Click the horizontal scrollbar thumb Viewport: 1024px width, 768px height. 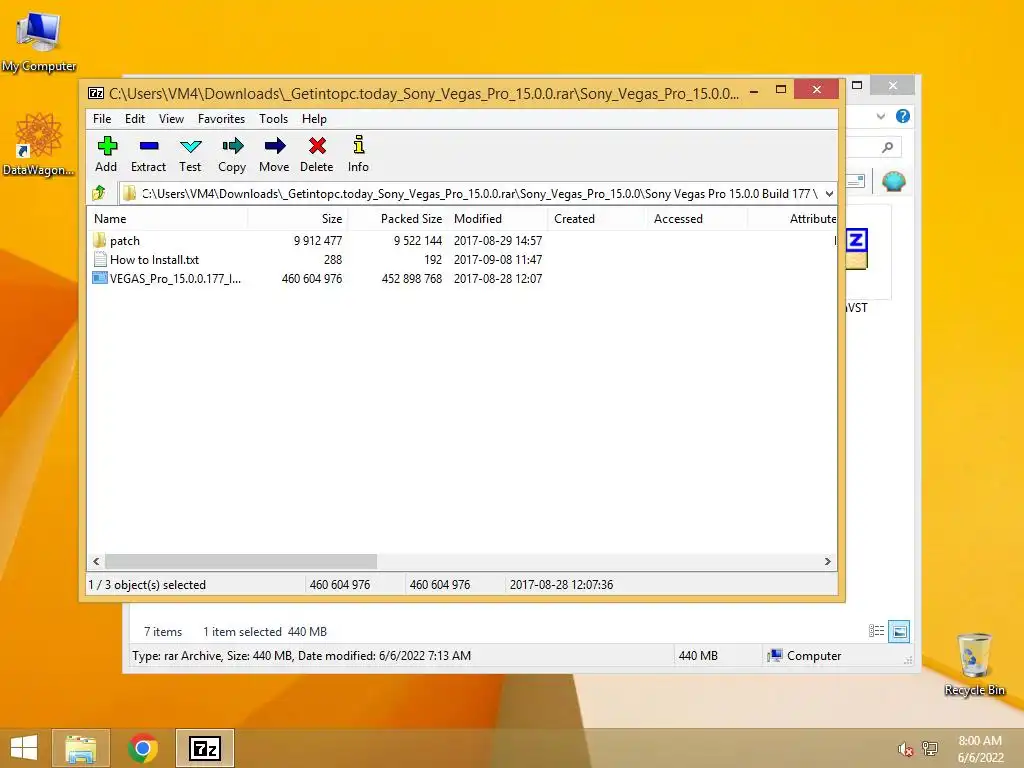click(241, 562)
